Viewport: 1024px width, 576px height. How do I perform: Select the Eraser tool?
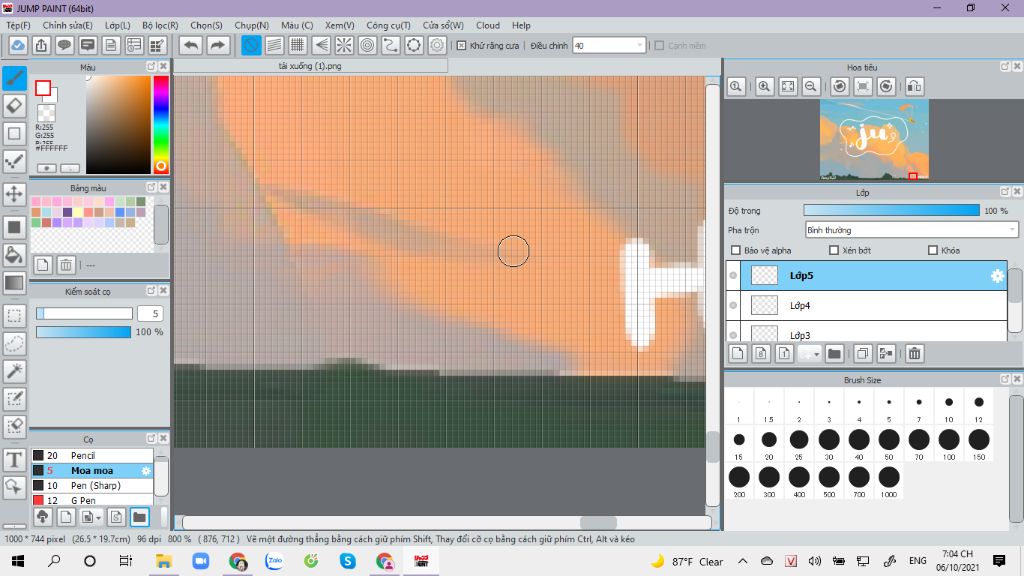pyautogui.click(x=14, y=106)
